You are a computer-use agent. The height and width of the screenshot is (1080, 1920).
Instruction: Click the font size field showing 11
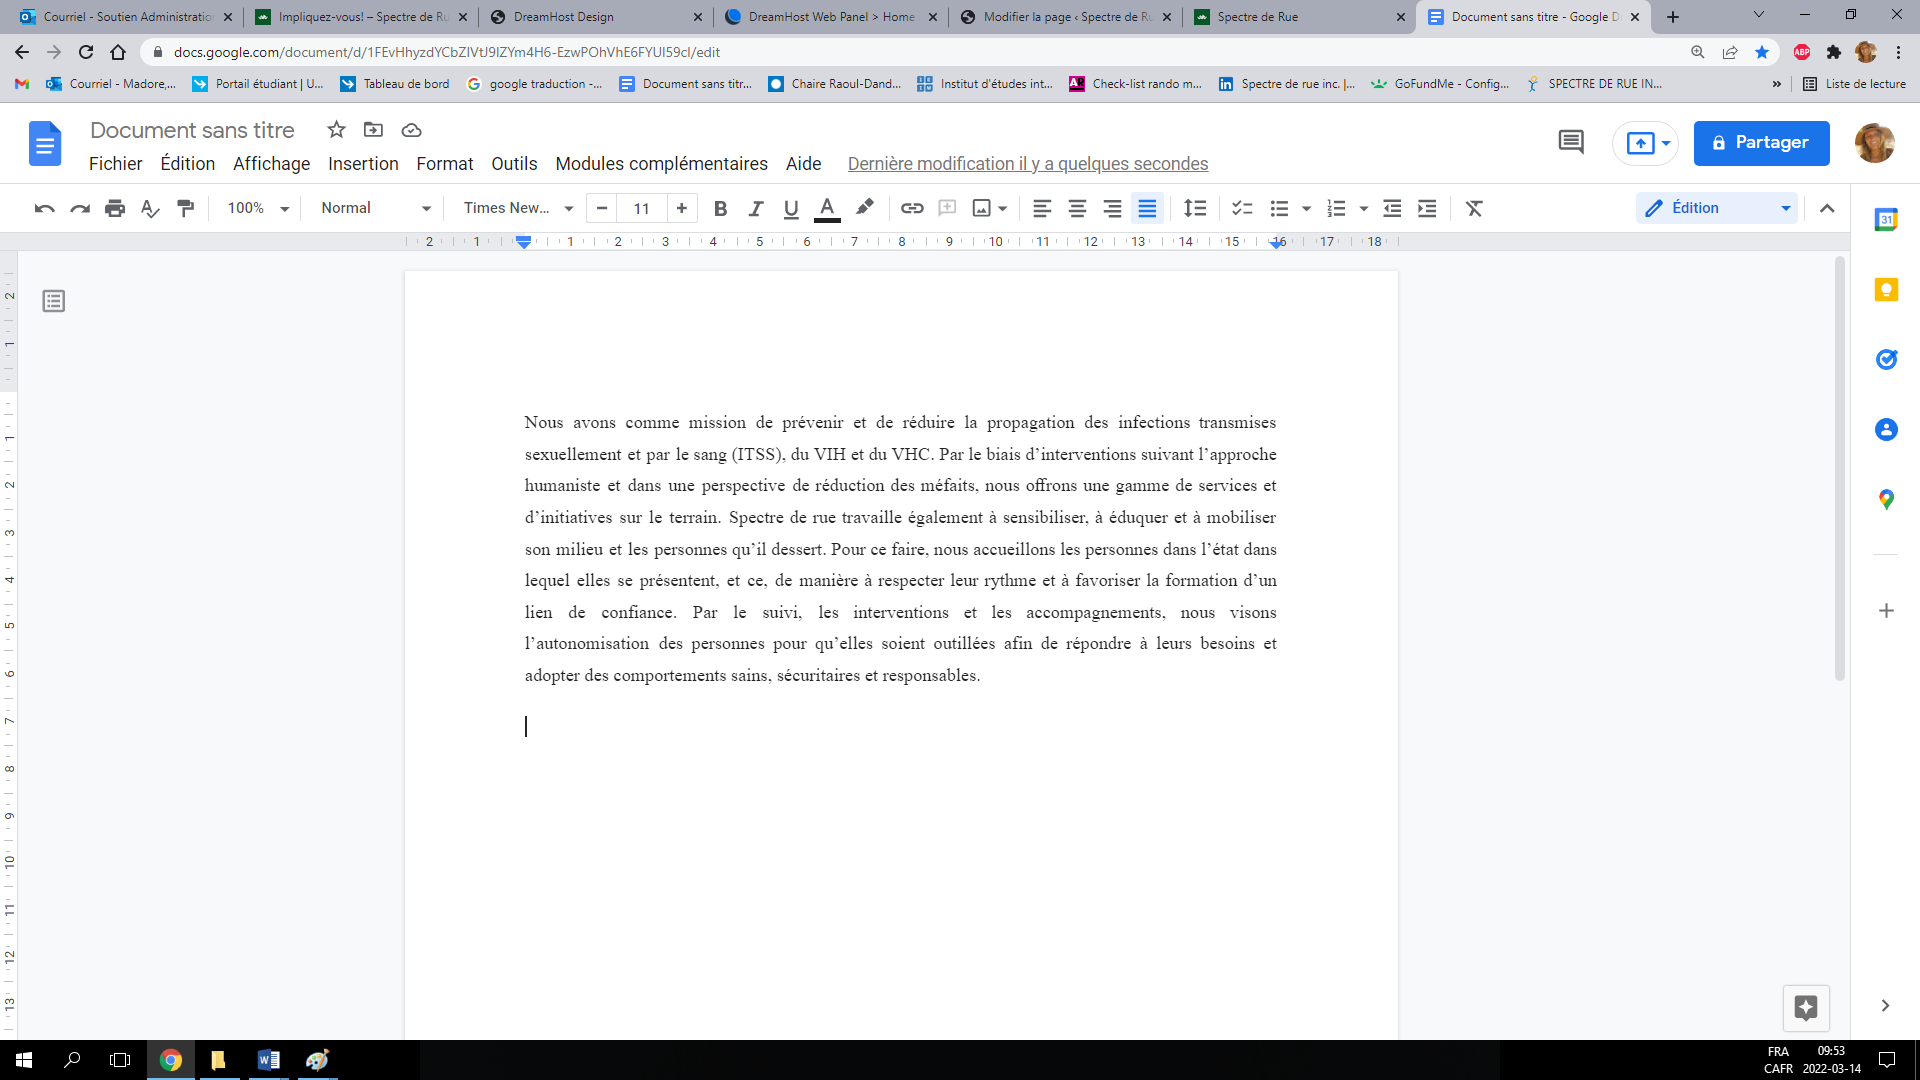(x=641, y=208)
